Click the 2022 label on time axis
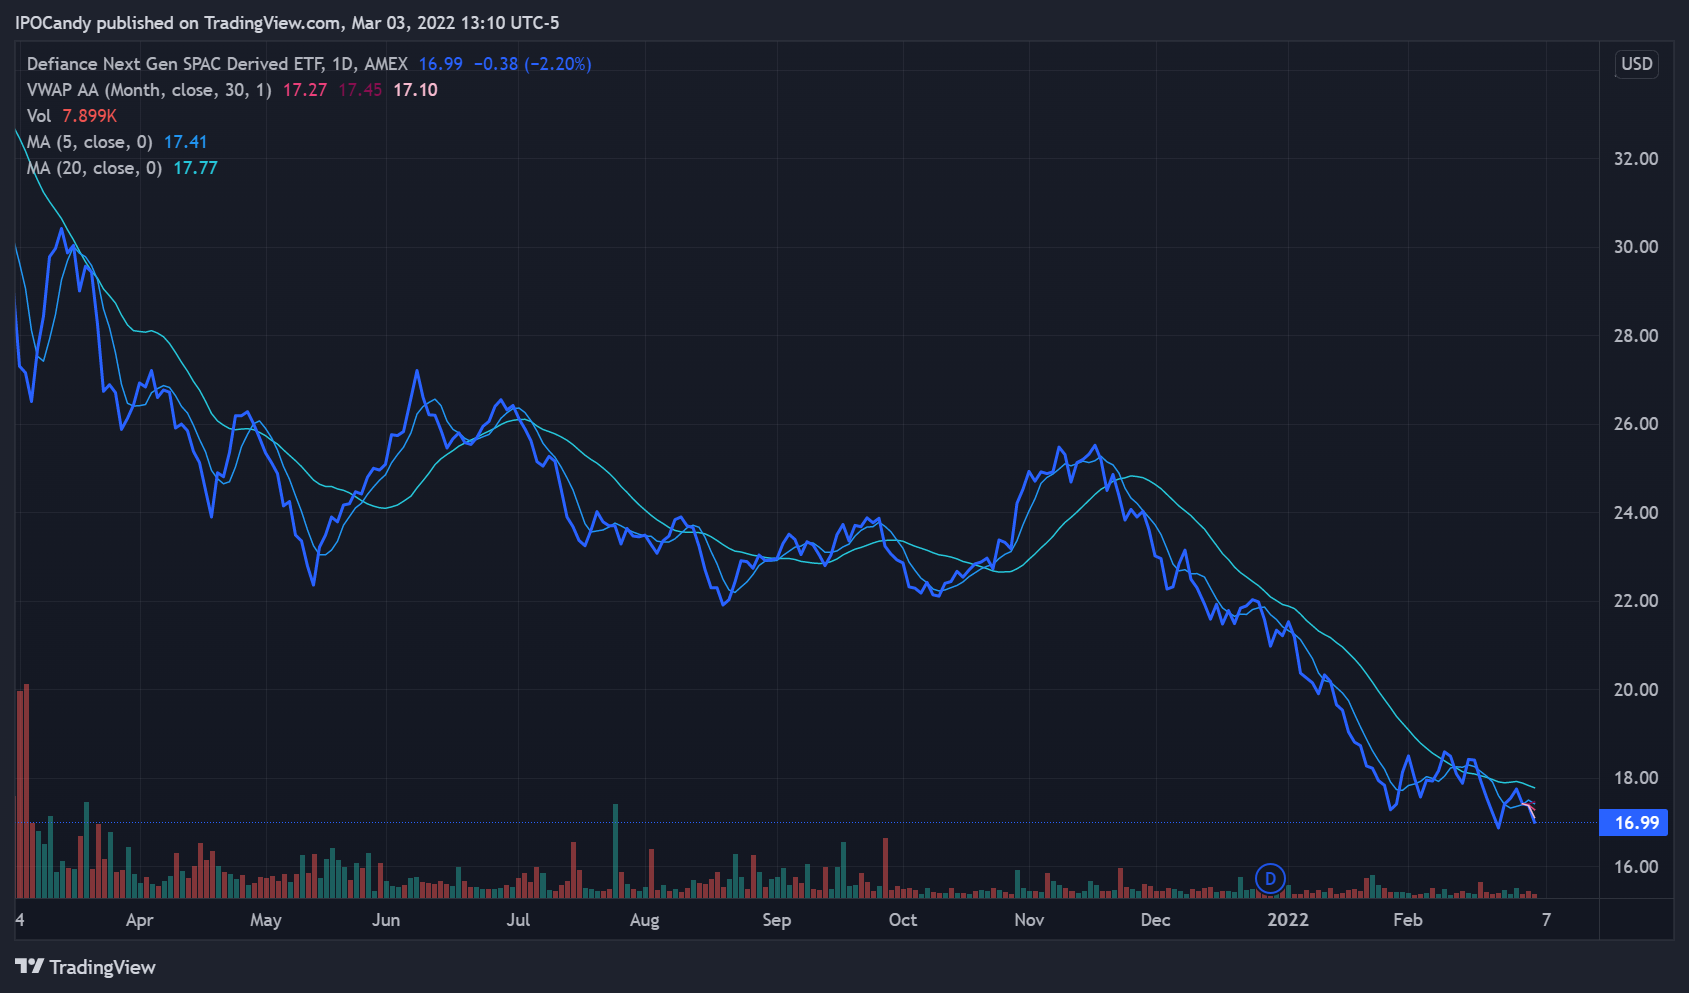Image resolution: width=1689 pixels, height=993 pixels. click(1287, 920)
